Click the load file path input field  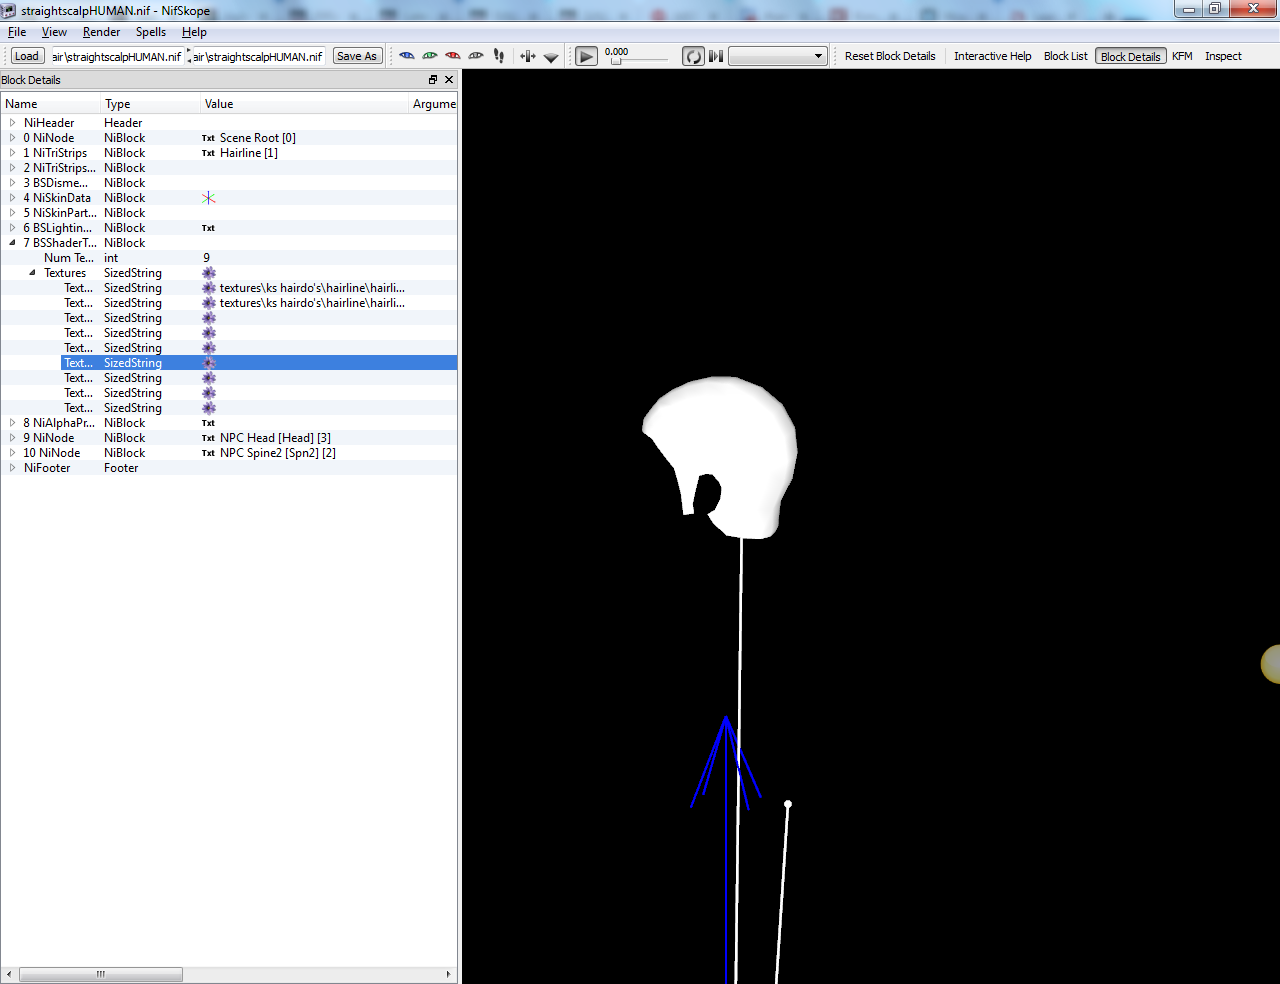point(117,56)
